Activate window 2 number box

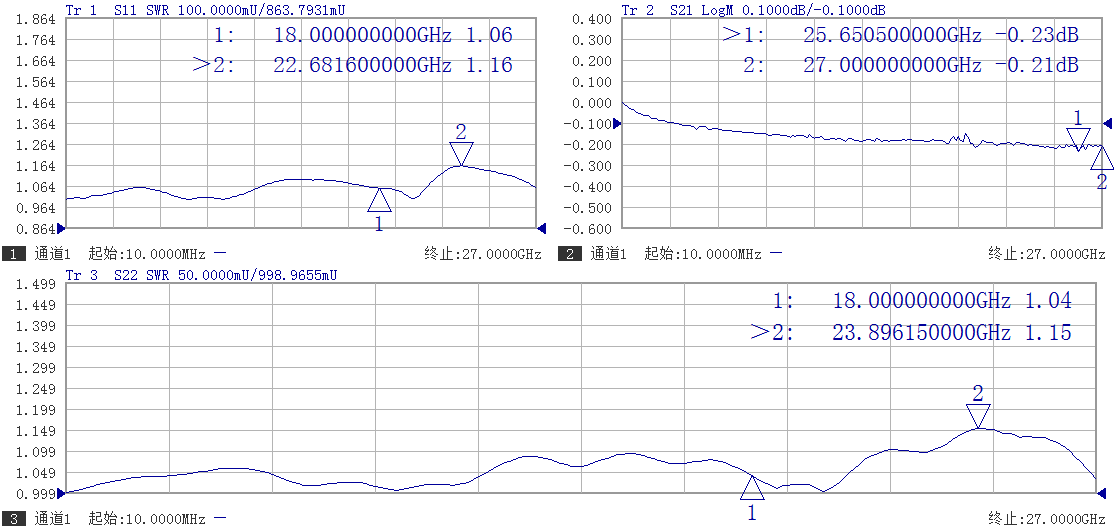point(570,254)
